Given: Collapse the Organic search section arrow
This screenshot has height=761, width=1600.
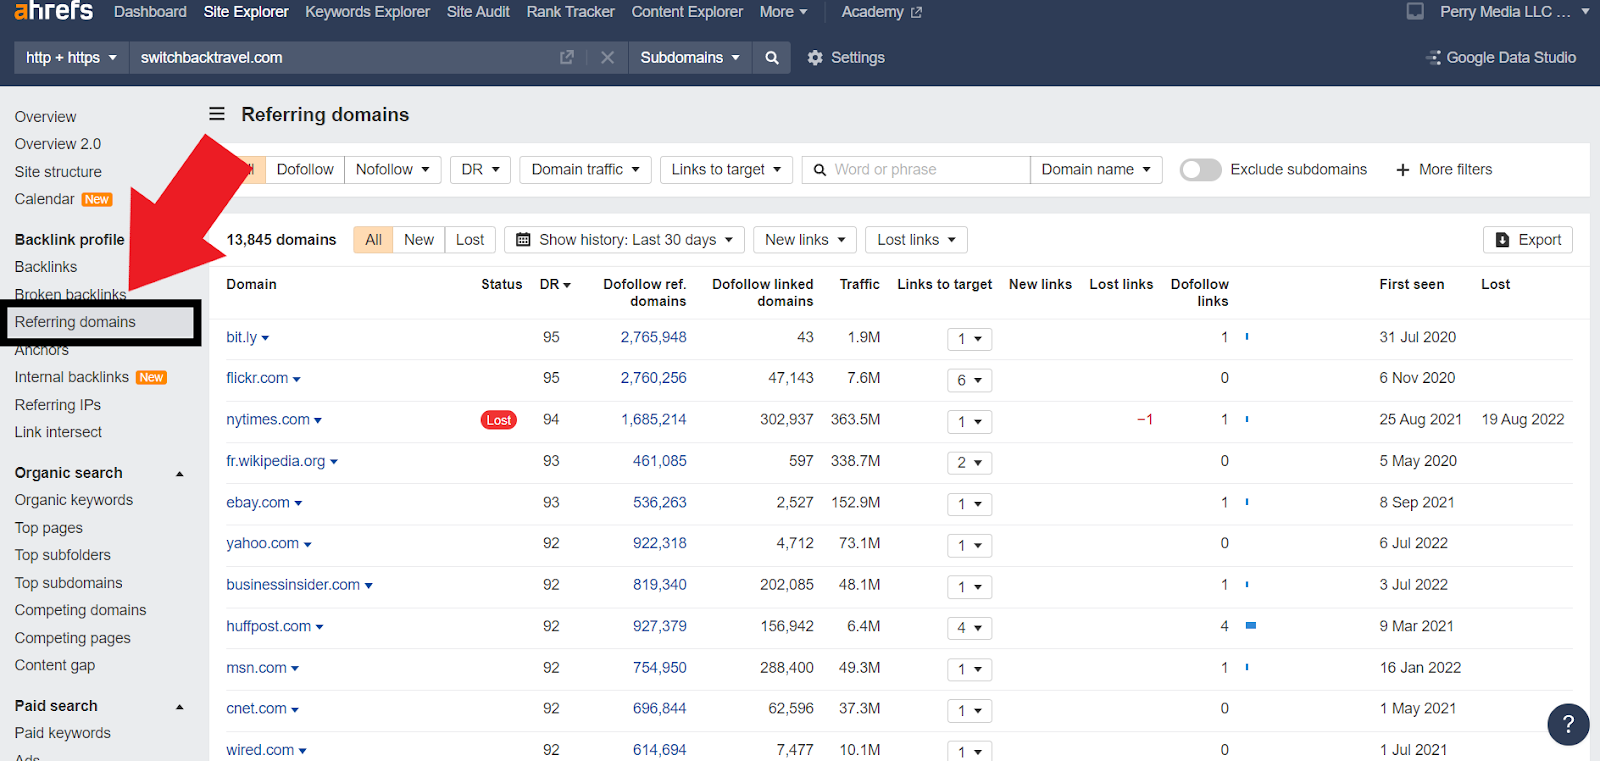Looking at the screenshot, I should pyautogui.click(x=180, y=473).
